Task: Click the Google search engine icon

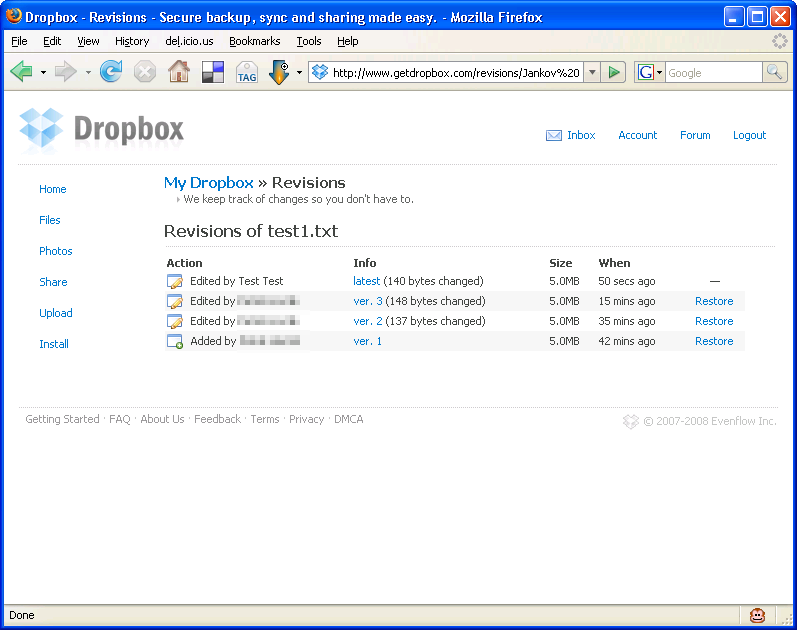Action: click(646, 72)
